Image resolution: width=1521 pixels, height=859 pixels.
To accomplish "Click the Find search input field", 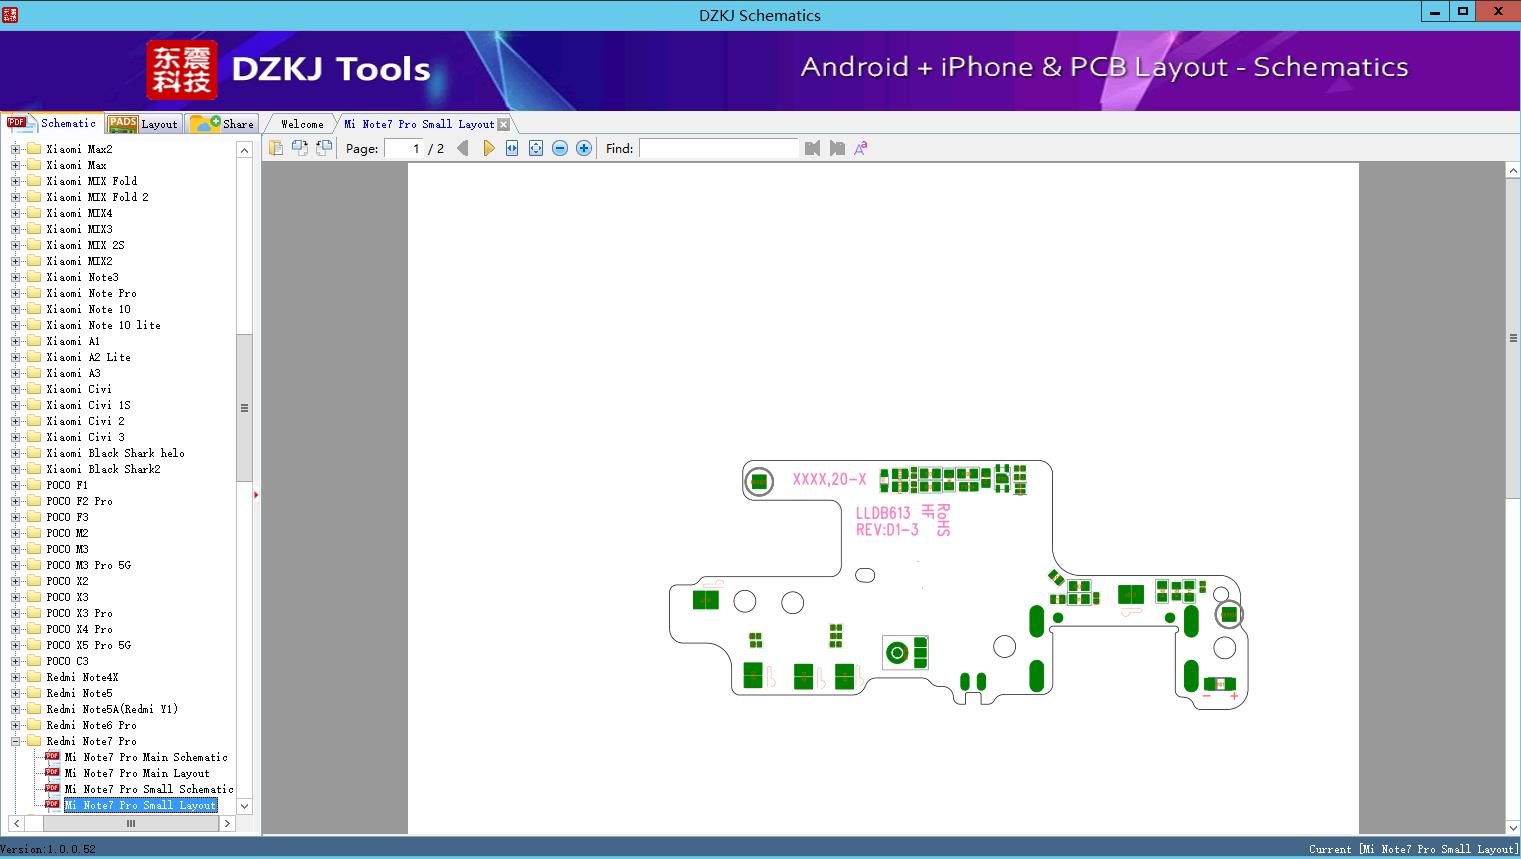I will click(x=719, y=148).
